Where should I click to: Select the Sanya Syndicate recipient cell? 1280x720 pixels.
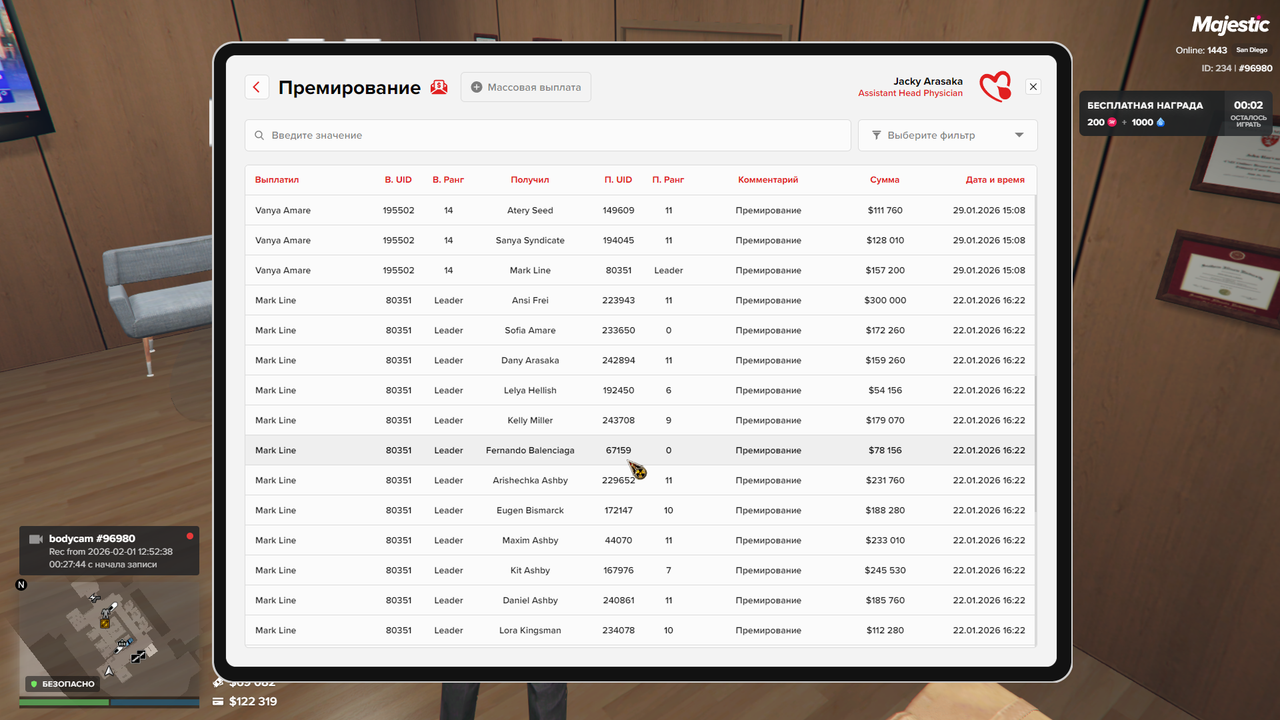click(x=530, y=241)
